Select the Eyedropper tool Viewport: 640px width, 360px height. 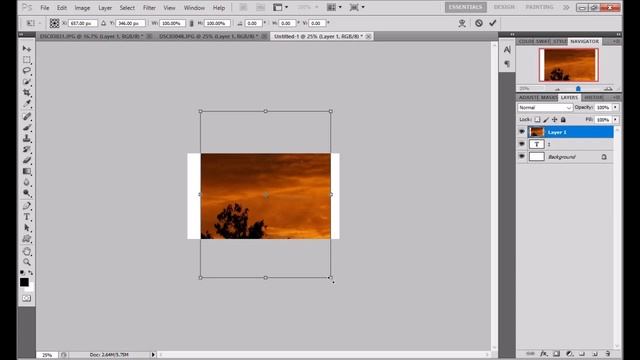tap(27, 104)
